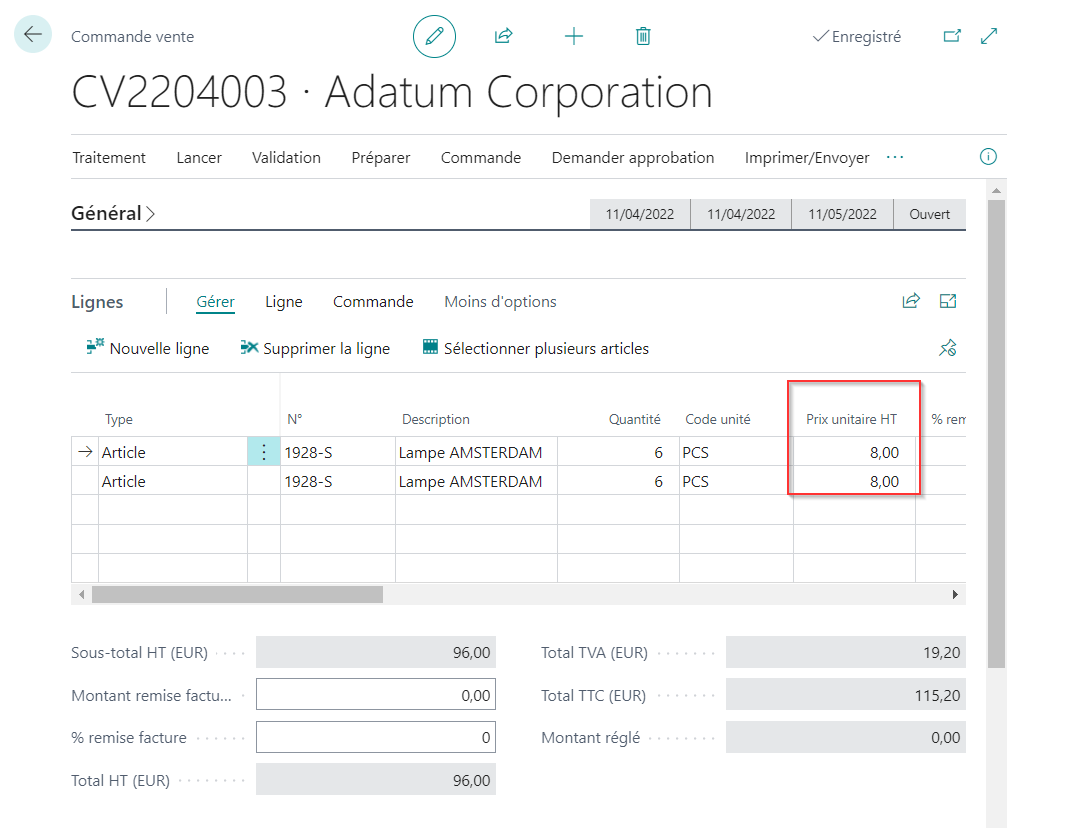Click the N° column header
The width and height of the screenshot is (1082, 828).
[295, 419]
